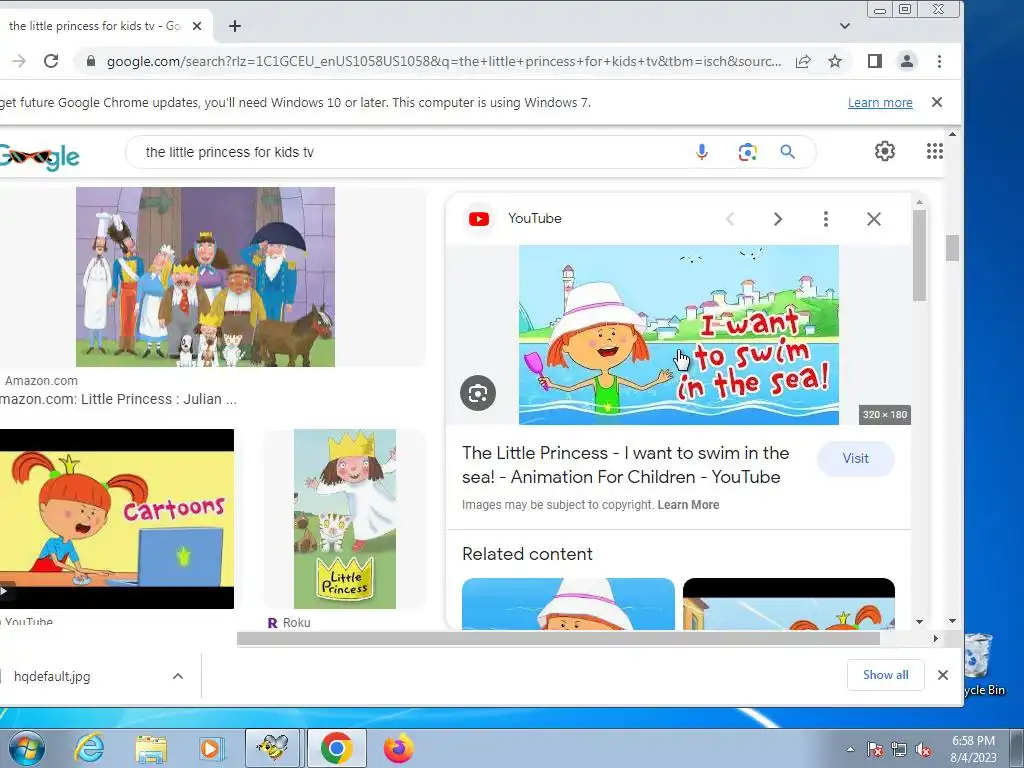Open the Cartoons YouTube video thumbnail
1024x768 pixels.
click(x=116, y=519)
